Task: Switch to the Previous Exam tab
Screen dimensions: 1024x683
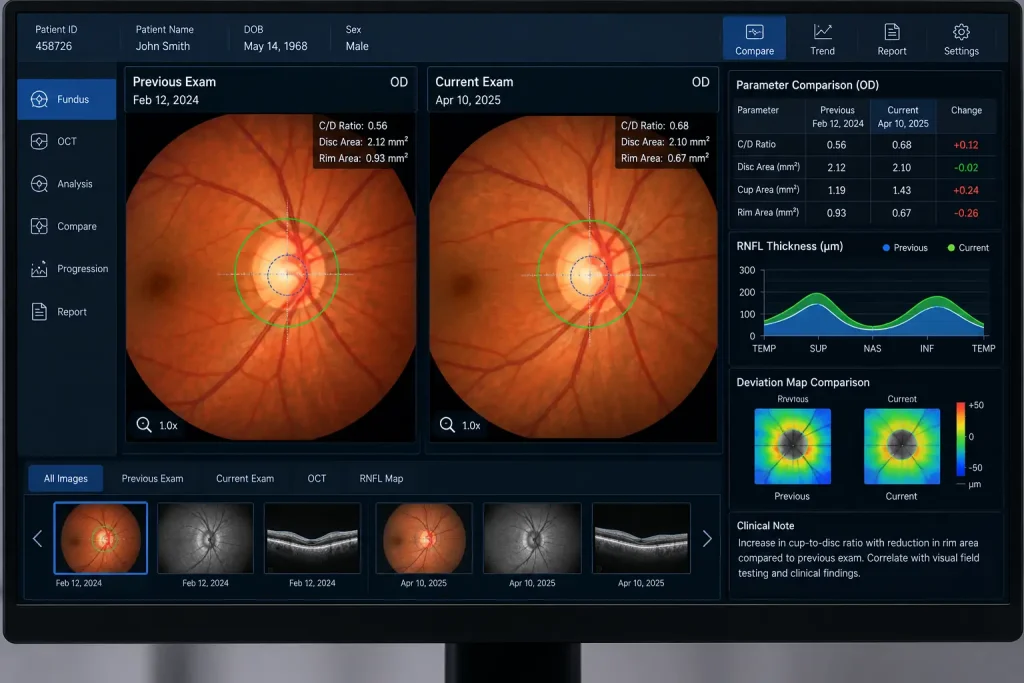Action: click(152, 478)
